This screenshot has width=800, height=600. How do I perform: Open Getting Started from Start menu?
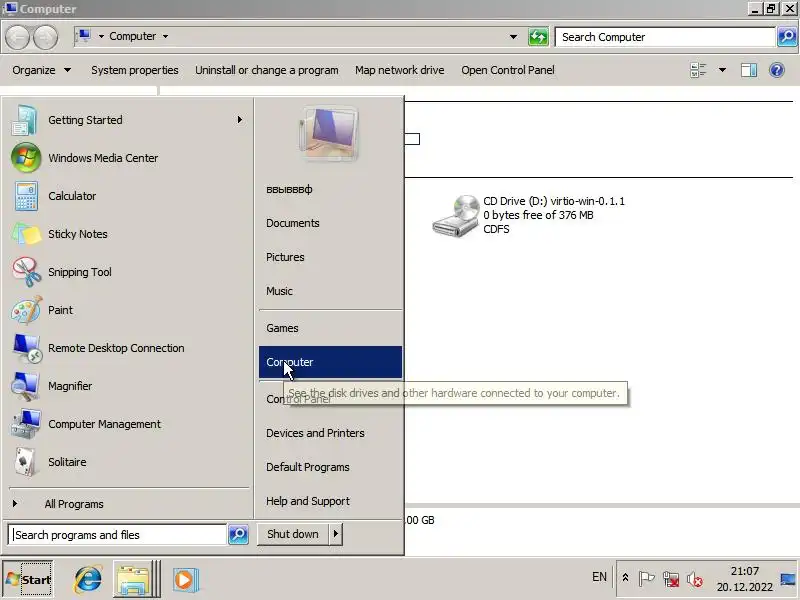click(128, 120)
